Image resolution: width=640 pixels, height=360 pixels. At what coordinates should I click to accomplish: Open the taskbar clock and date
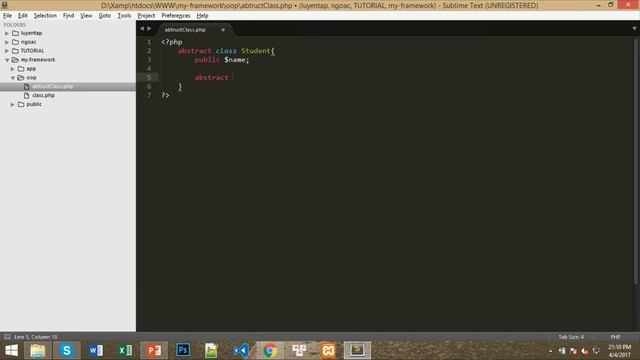pyautogui.click(x=620, y=351)
